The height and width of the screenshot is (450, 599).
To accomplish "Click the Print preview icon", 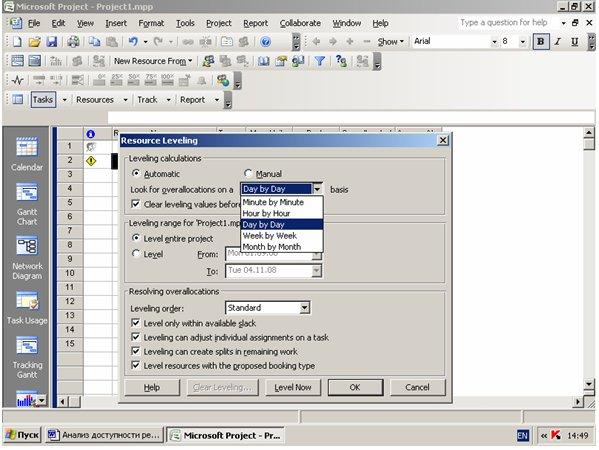I will (73, 42).
